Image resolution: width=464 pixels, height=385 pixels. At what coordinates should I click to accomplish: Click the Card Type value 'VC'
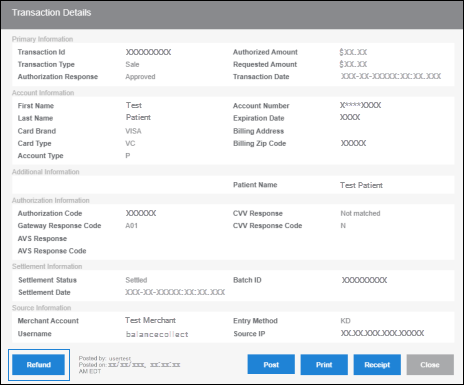[130, 143]
